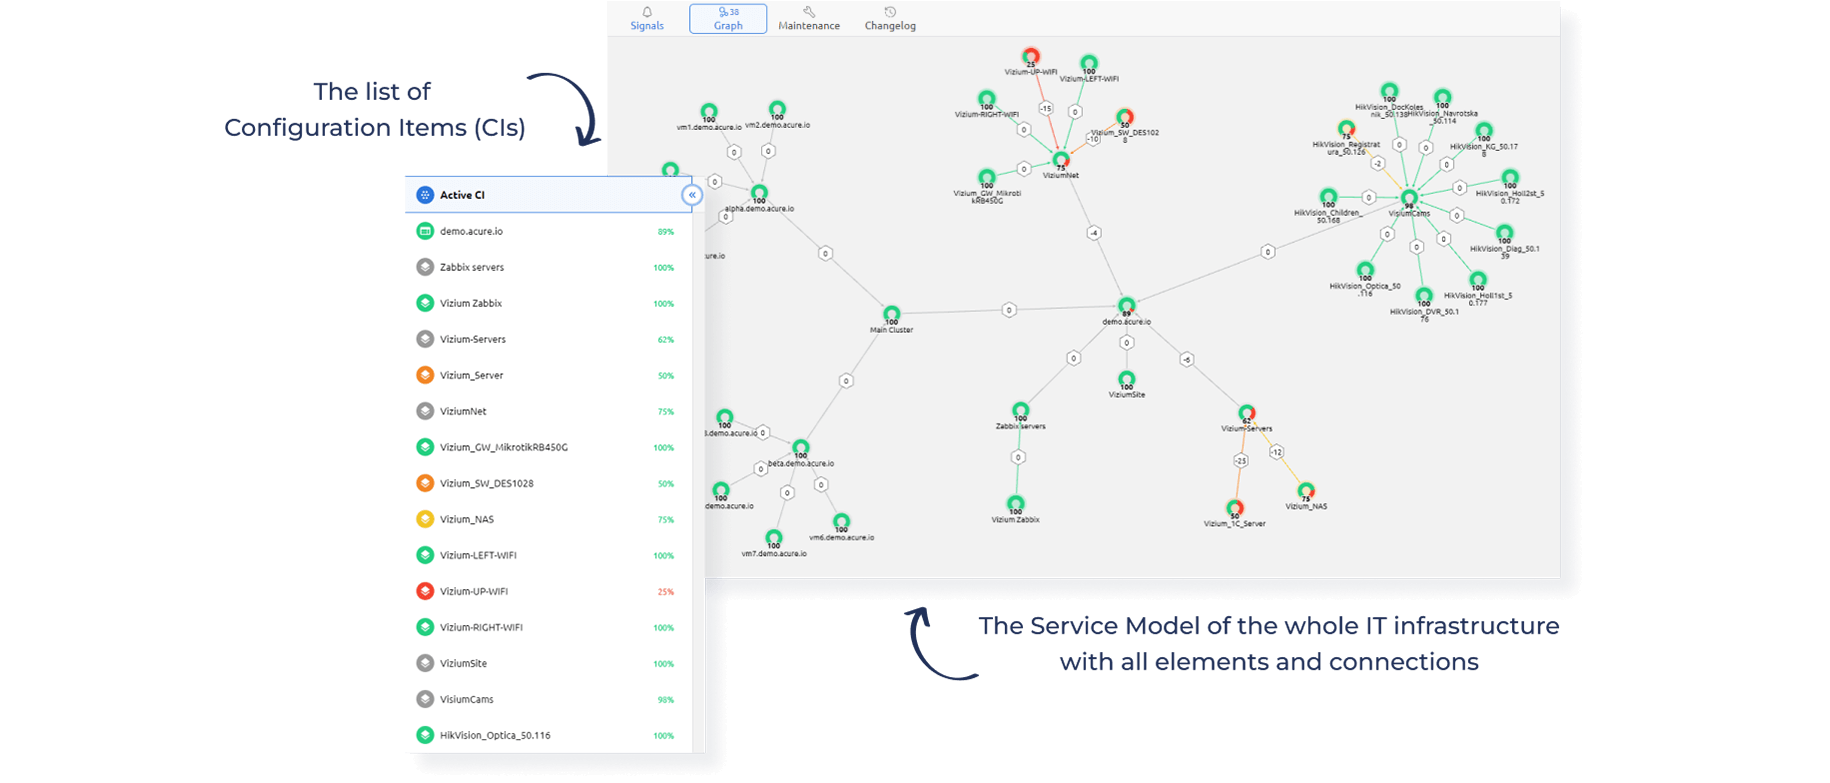Screen dimensions: 1830x783
Task: Click the VizianNet node in the graph
Action: (1061, 160)
